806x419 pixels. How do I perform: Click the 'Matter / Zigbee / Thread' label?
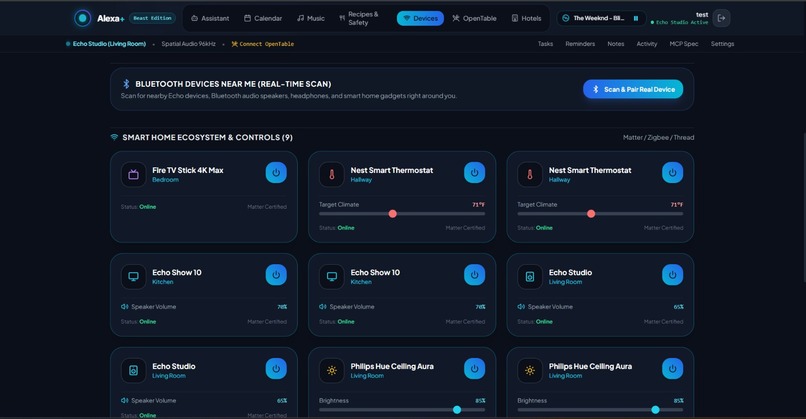pyautogui.click(x=658, y=137)
